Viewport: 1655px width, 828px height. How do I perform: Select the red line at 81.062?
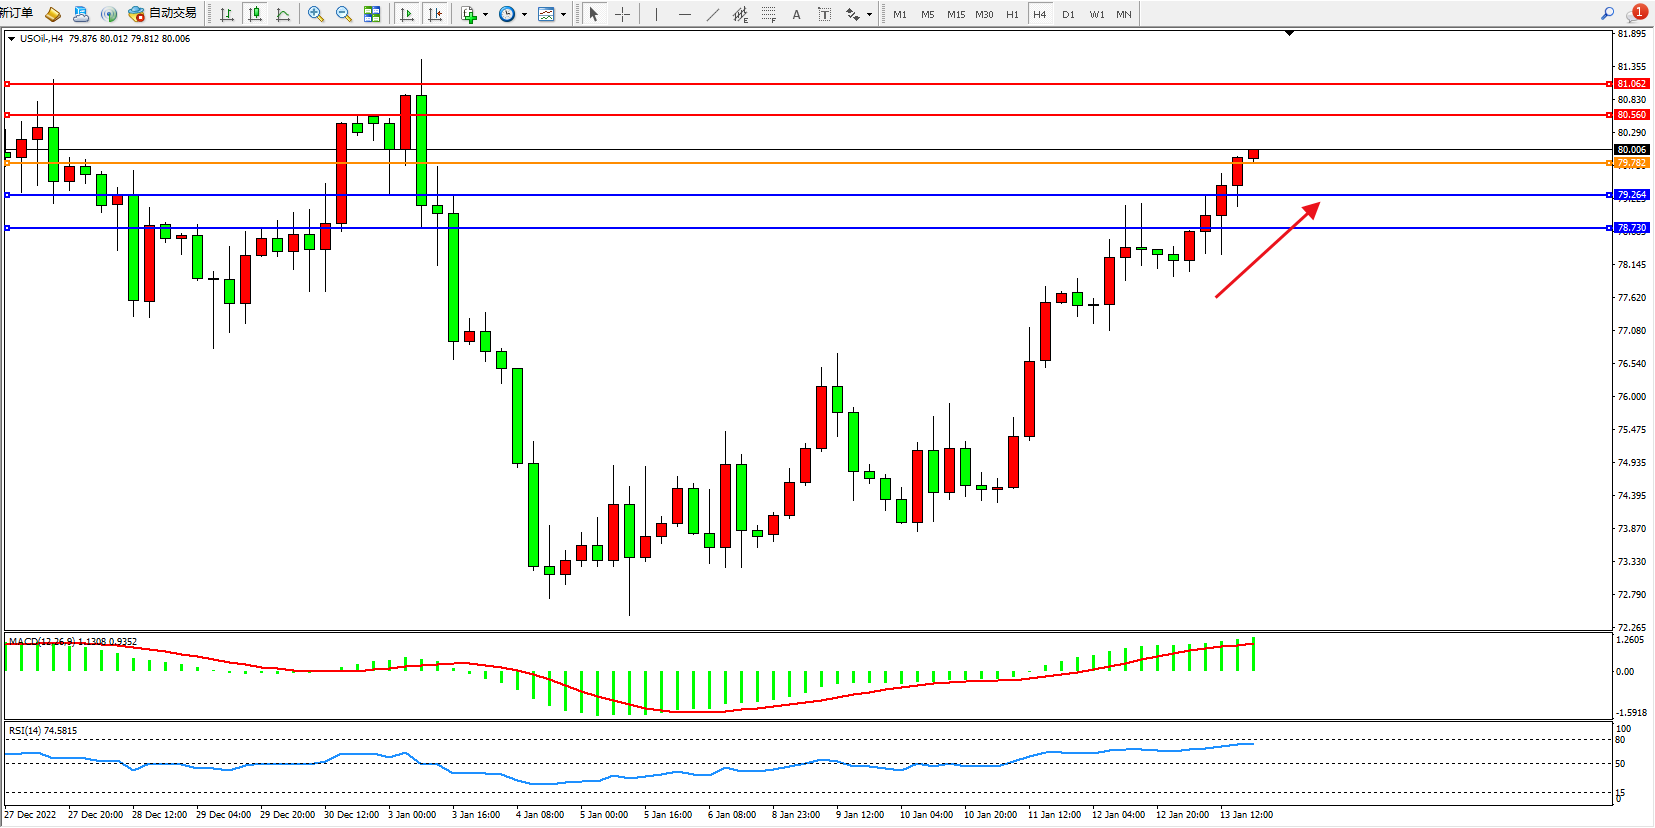point(800,84)
